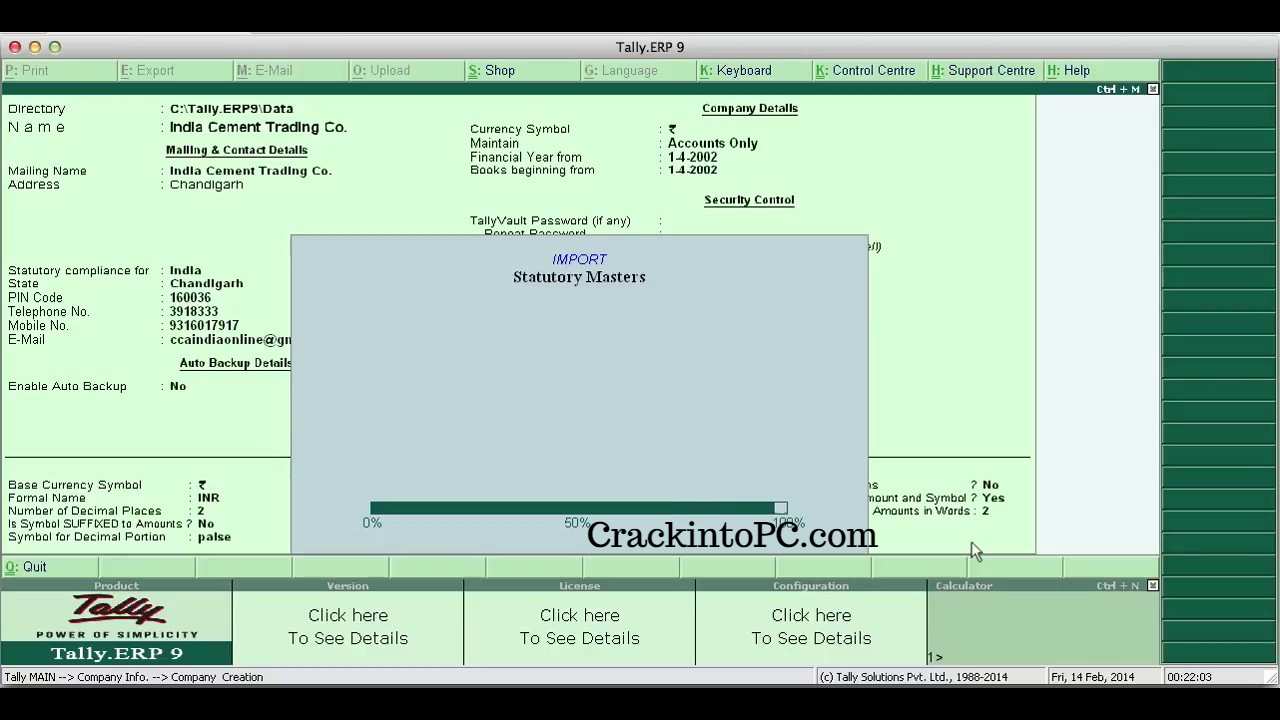Viewport: 1280px width, 720px height.
Task: Close the top panel with X icon
Action: pyautogui.click(x=1152, y=90)
